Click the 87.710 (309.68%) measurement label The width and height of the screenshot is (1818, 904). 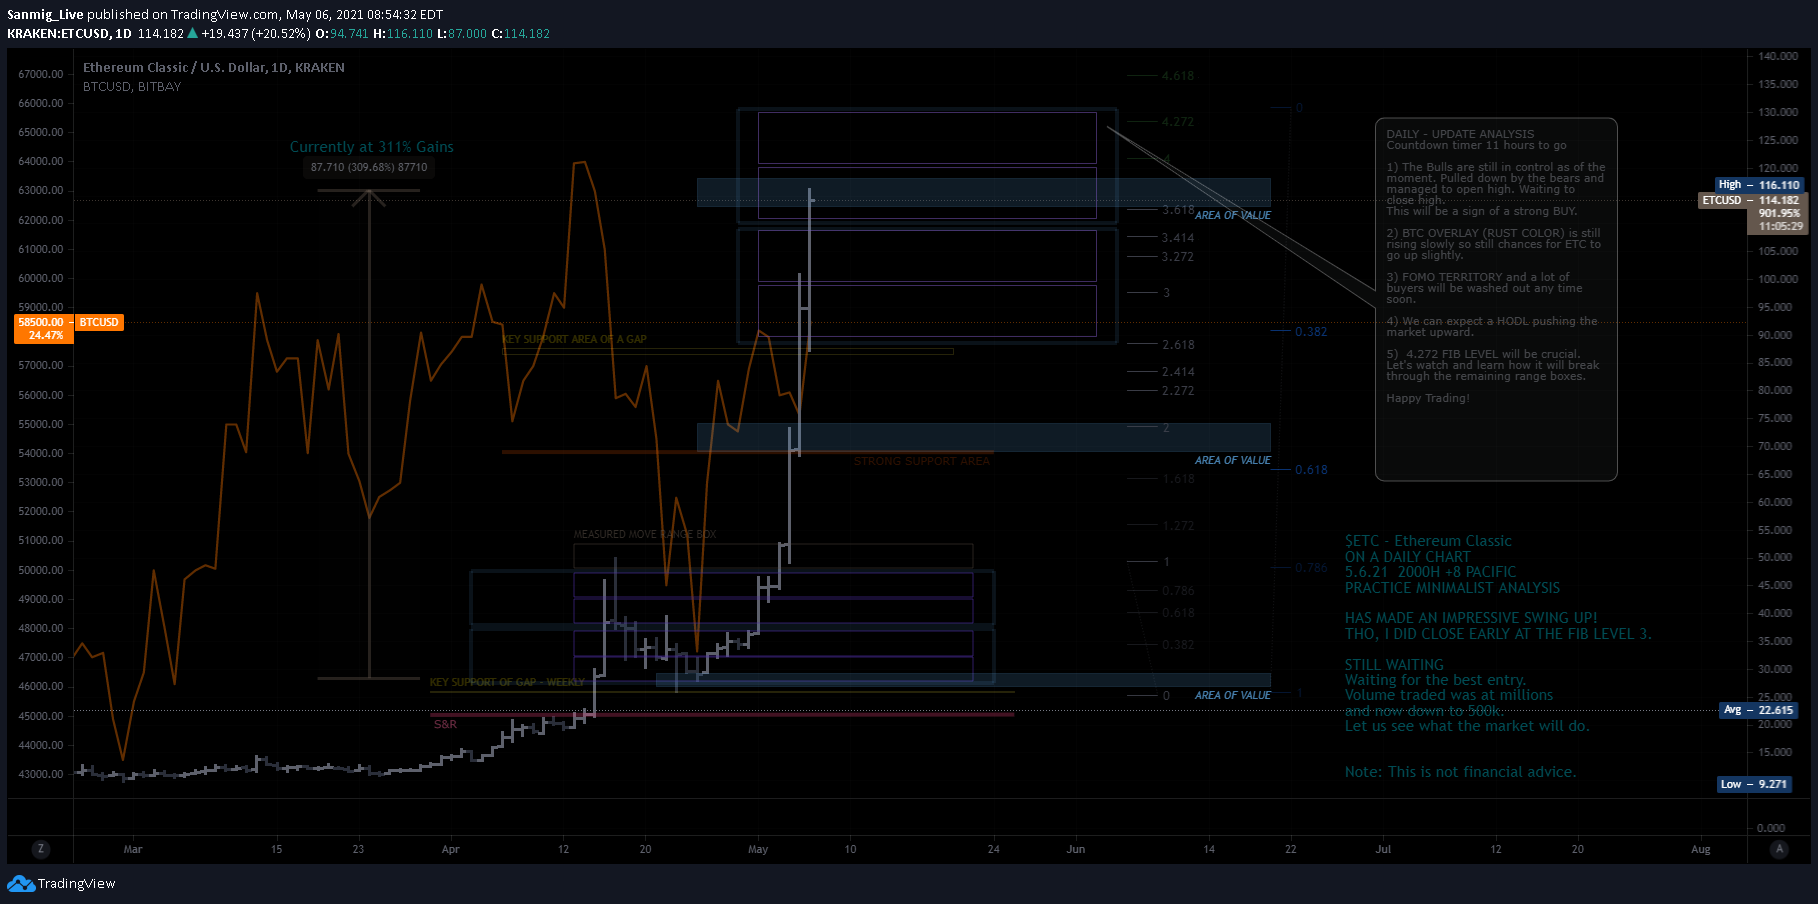[369, 167]
